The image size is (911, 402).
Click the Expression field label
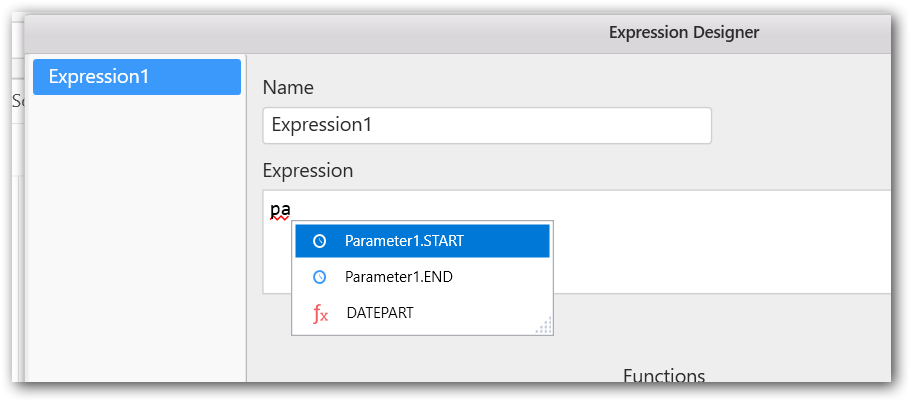pyautogui.click(x=308, y=170)
